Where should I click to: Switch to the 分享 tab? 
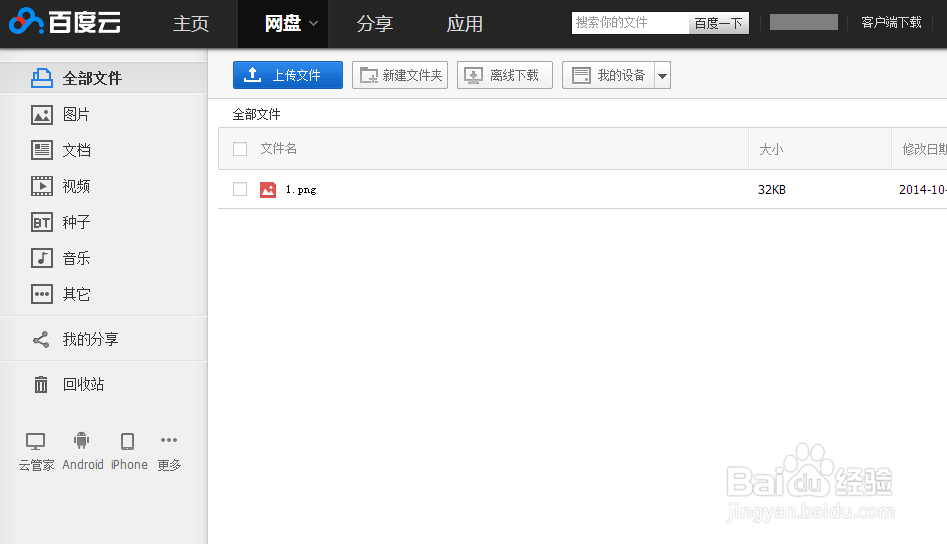pos(374,24)
